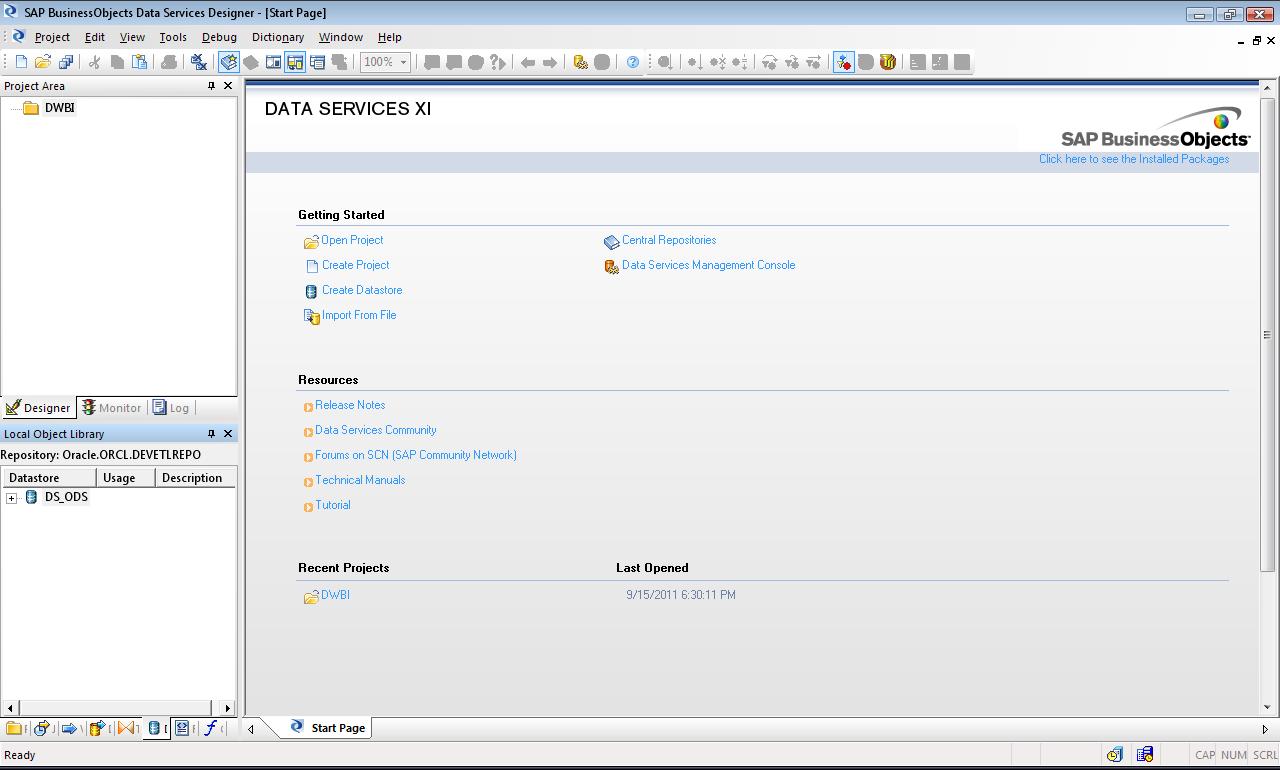Expand the DS_ODS datastore node

(x=12, y=498)
